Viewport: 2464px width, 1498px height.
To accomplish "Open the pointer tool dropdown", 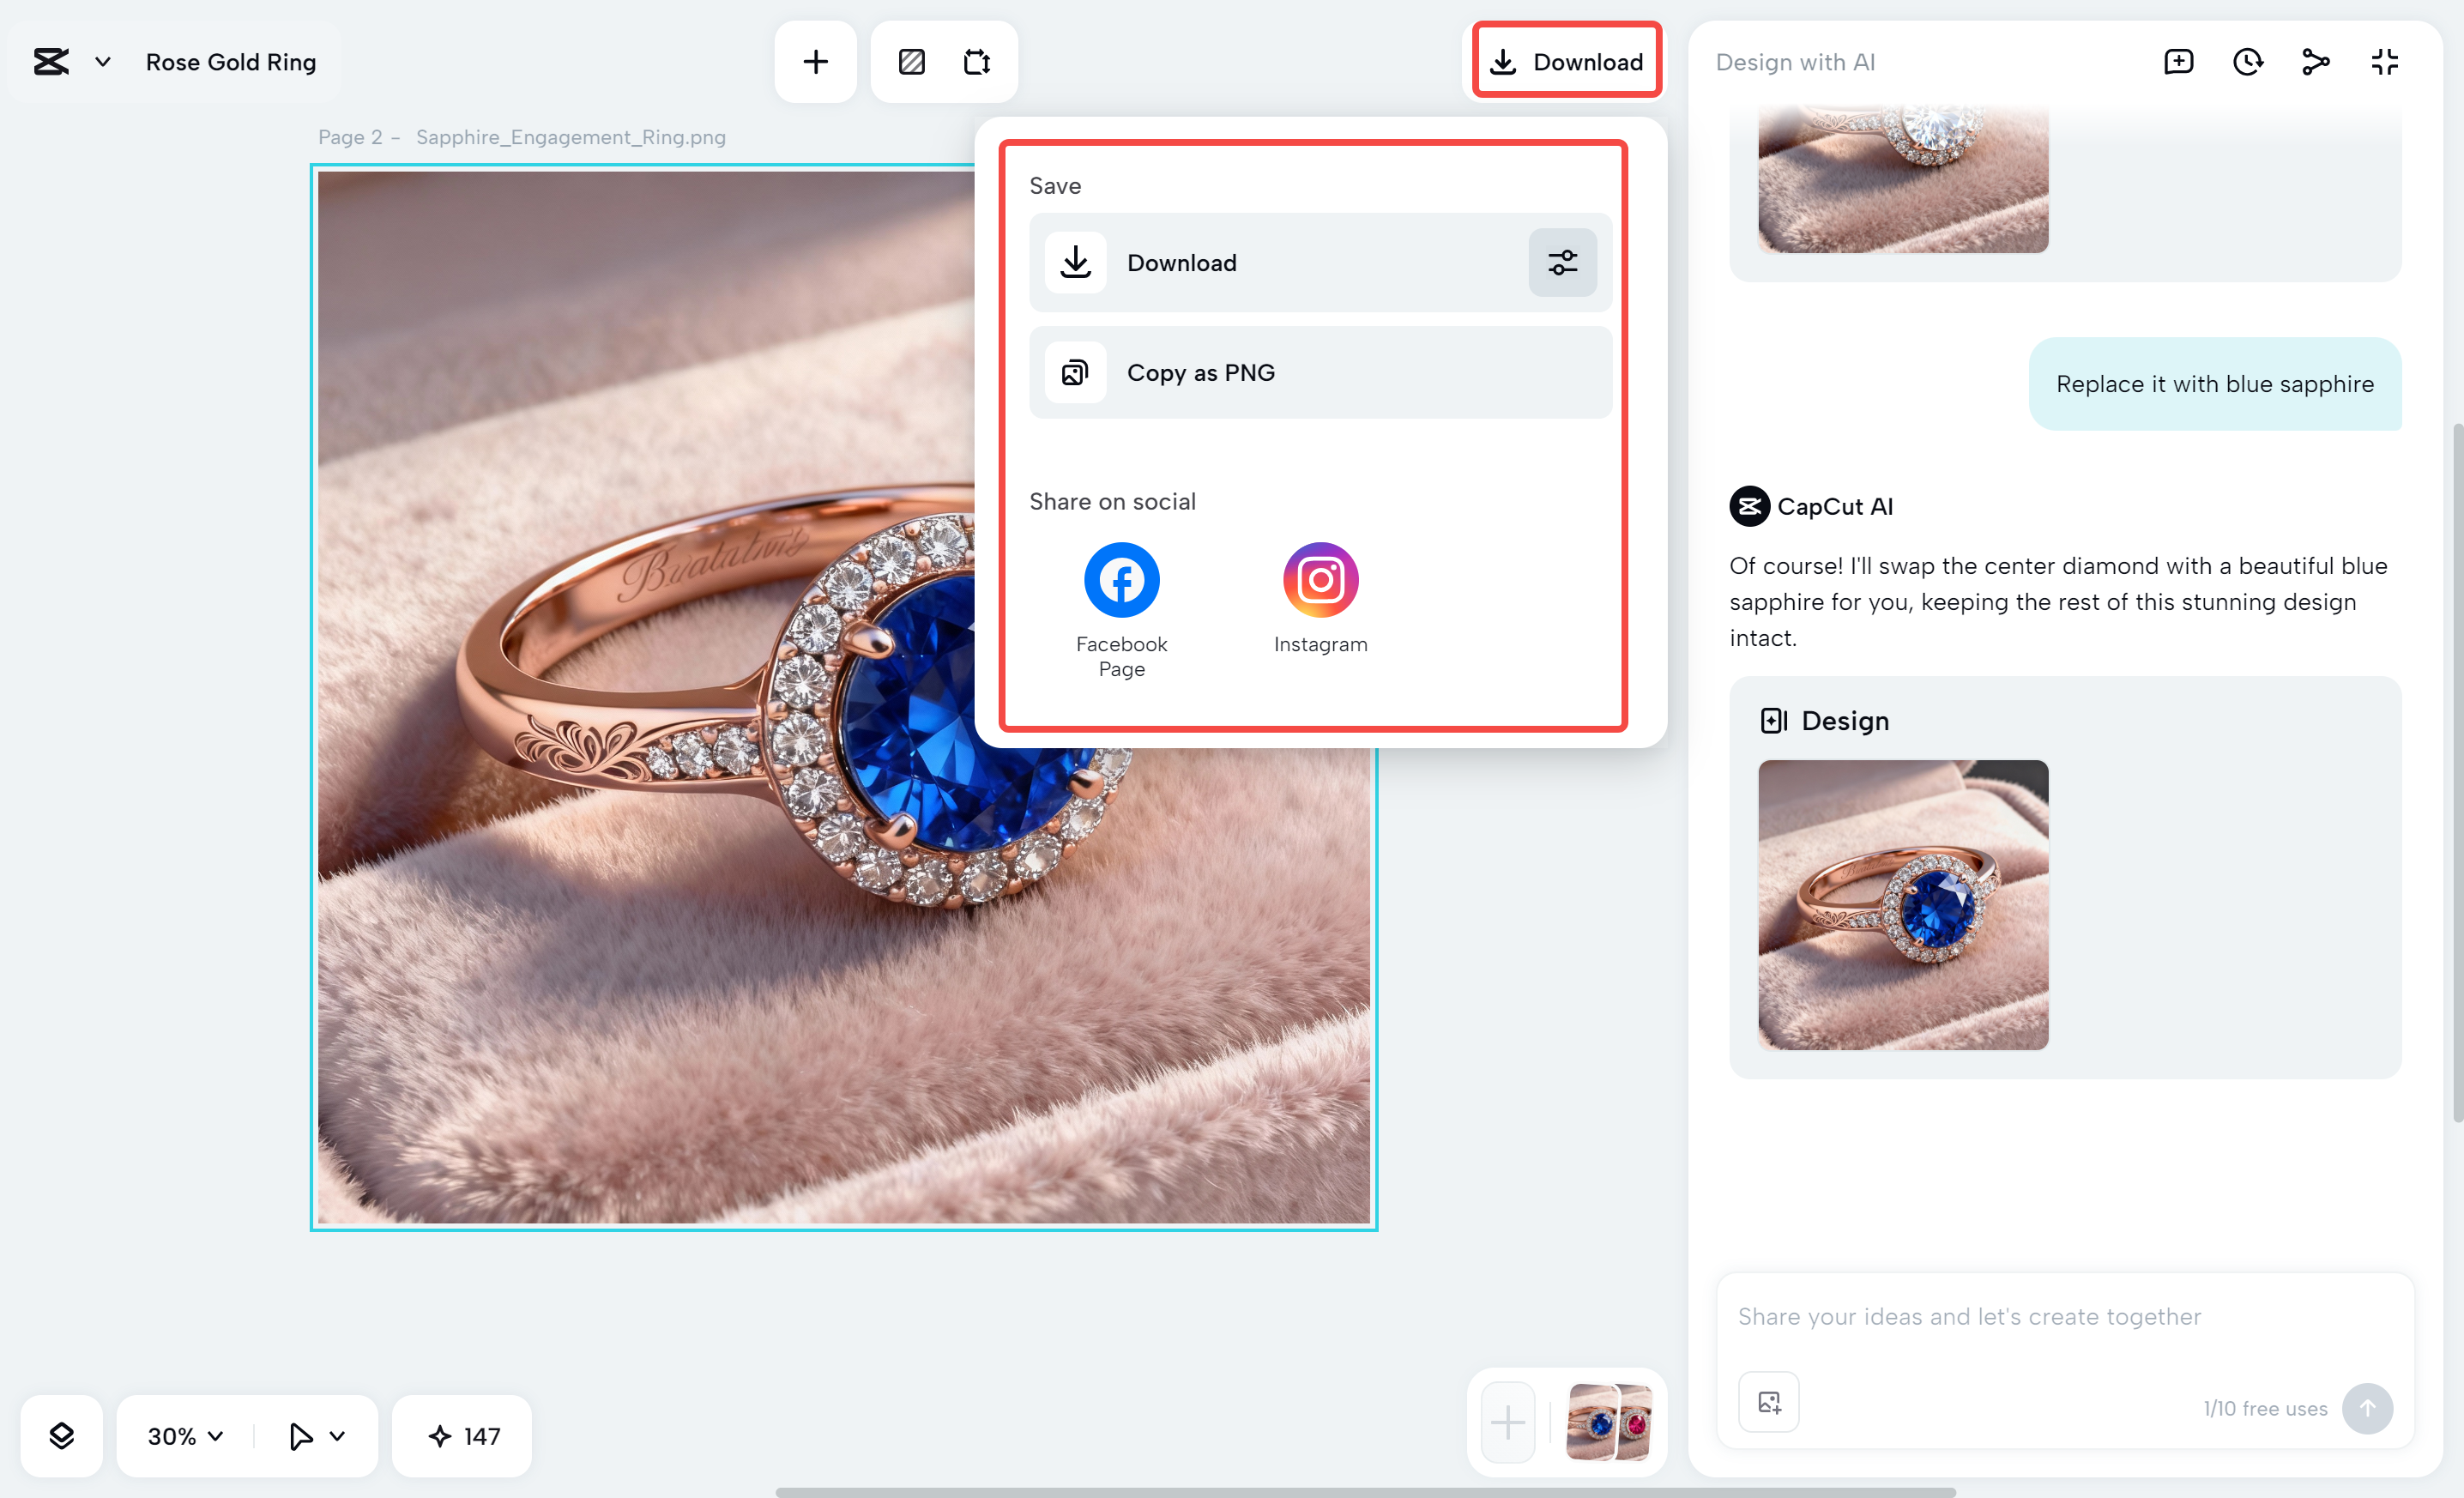I will 336,1436.
